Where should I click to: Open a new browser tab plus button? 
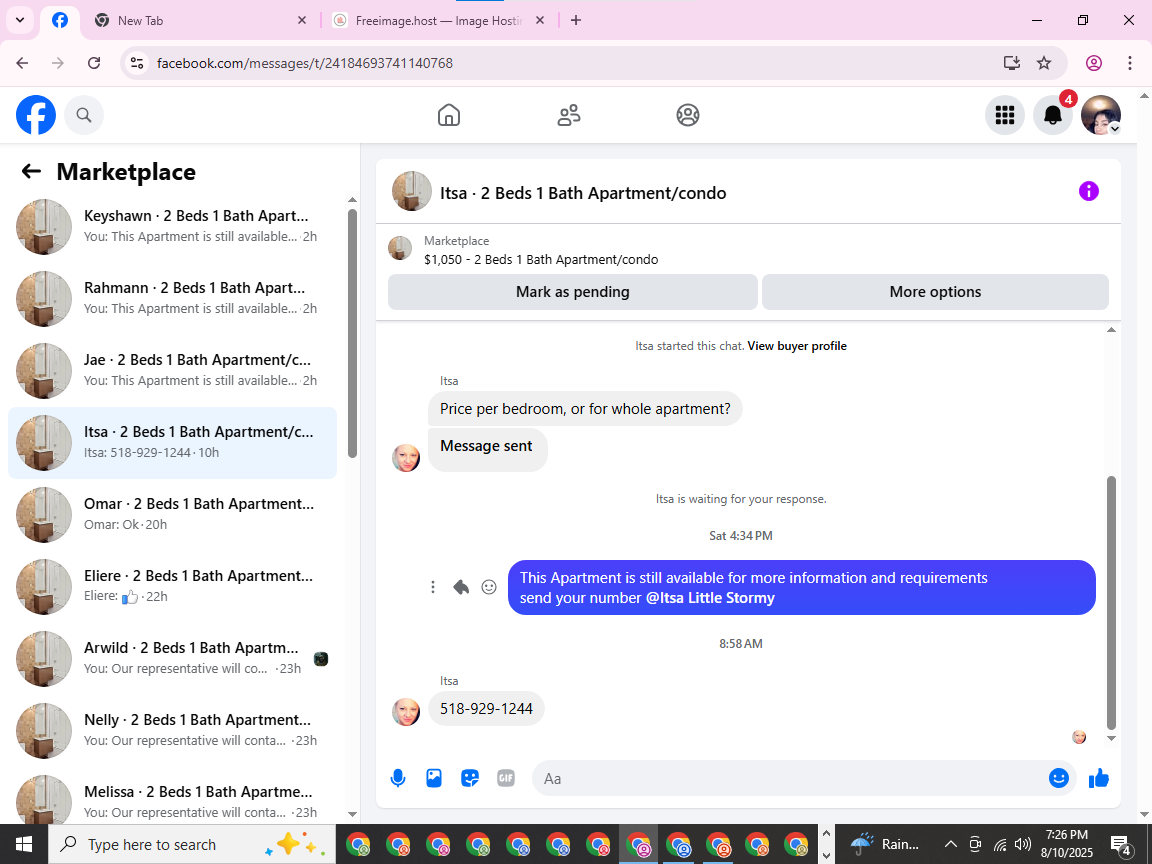(576, 21)
